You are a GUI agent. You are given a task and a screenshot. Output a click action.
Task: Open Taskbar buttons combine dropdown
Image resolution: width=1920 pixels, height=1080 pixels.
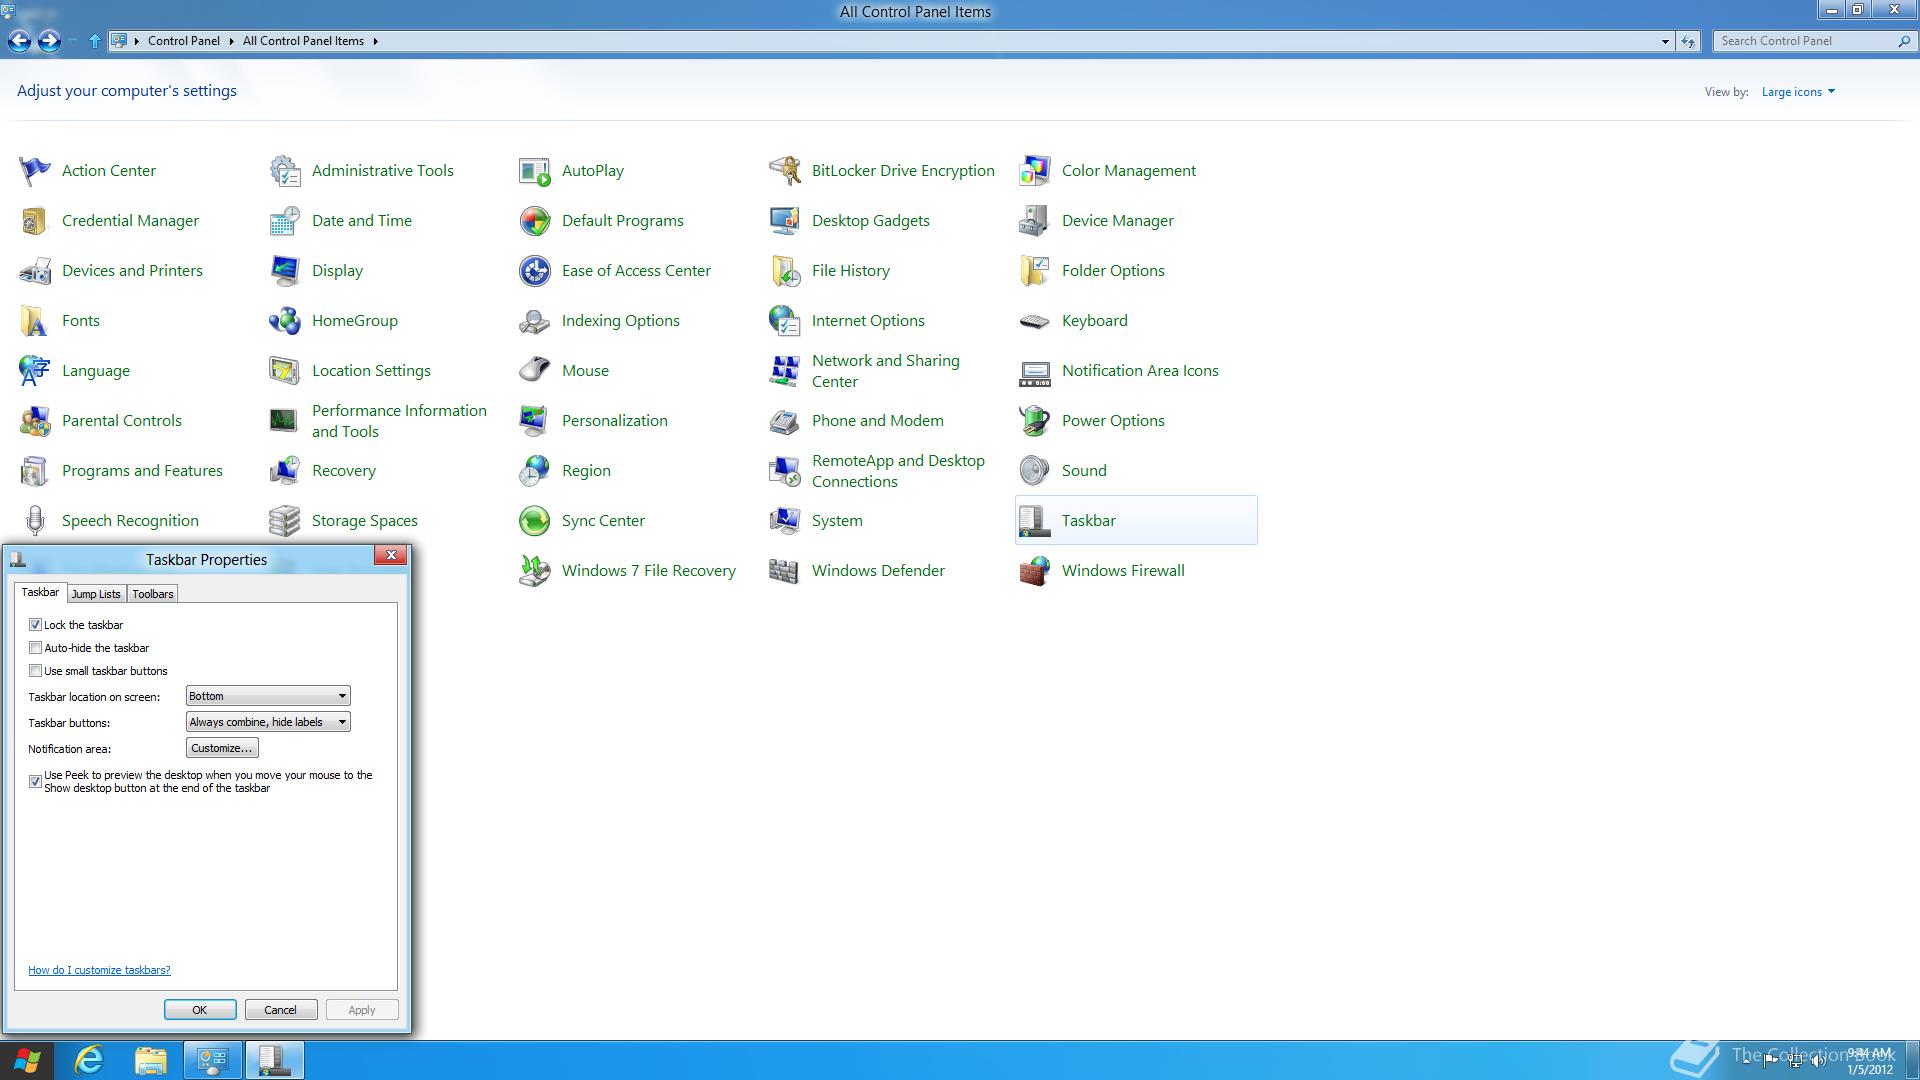tap(268, 722)
